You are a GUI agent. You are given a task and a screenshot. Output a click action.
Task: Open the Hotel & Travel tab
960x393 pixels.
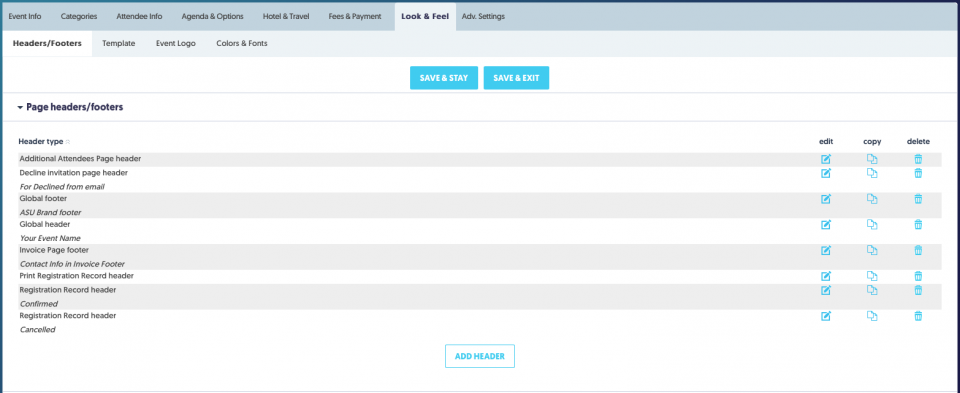[x=286, y=17]
